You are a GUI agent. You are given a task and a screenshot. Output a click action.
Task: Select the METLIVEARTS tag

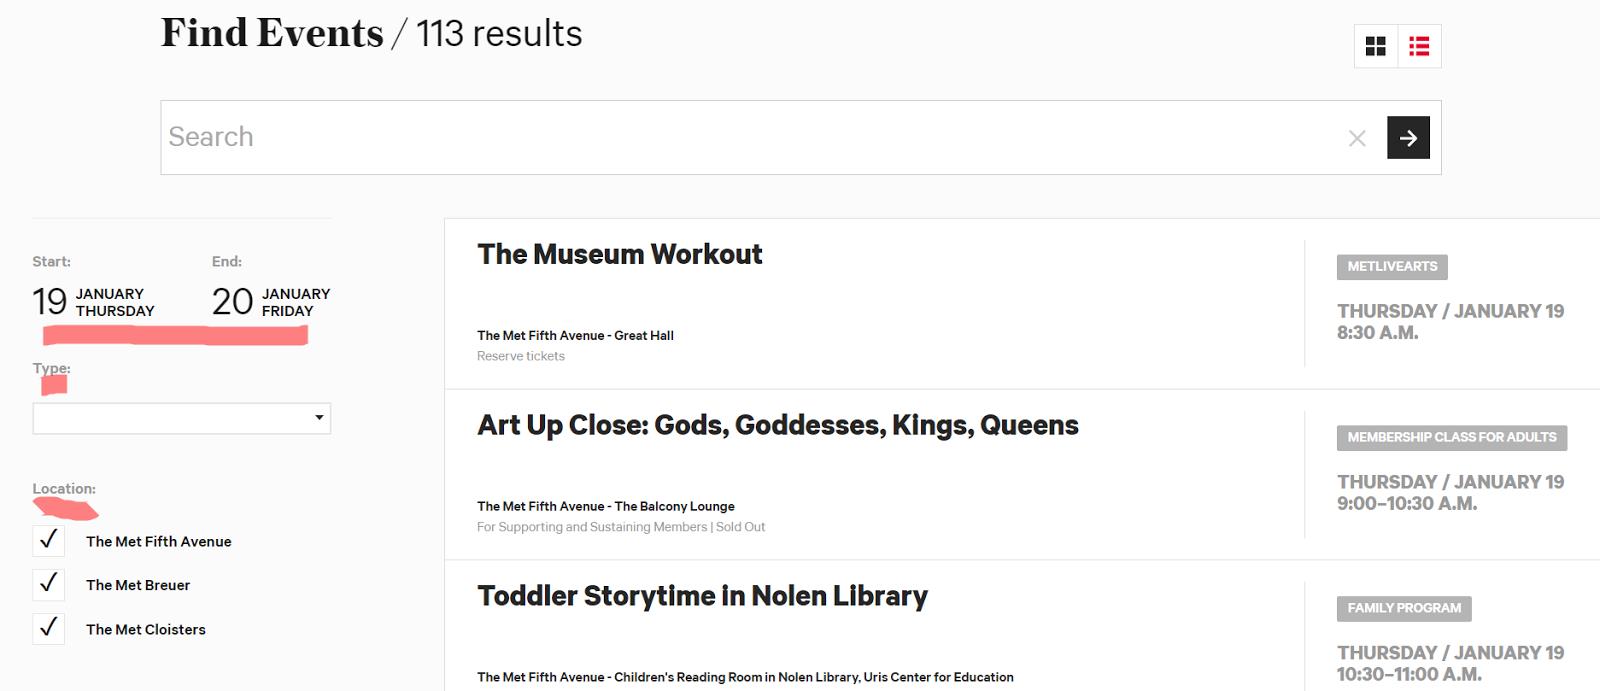(1392, 267)
